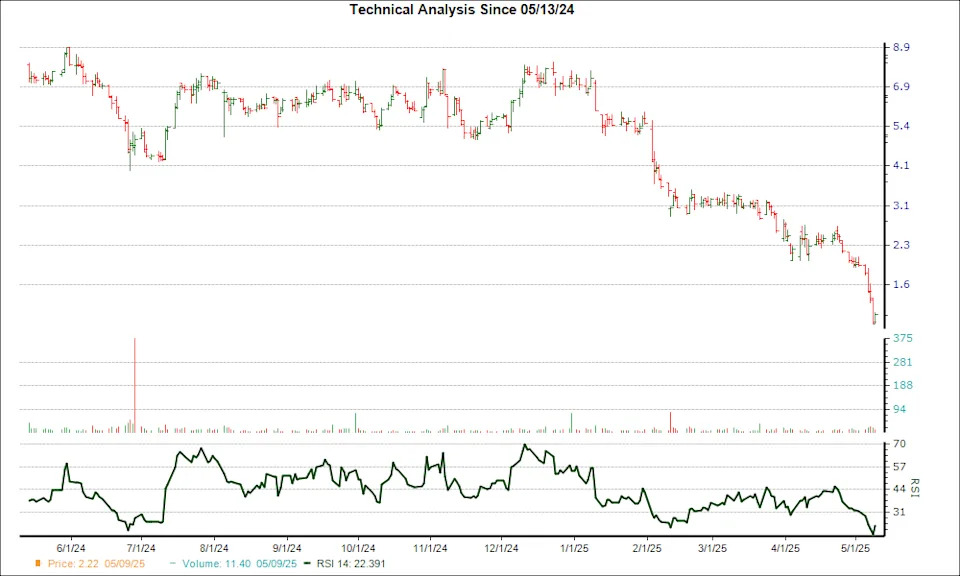Click the chart title 'Technical Analysis Since 05/13/24'
The width and height of the screenshot is (960, 576).
tap(462, 10)
